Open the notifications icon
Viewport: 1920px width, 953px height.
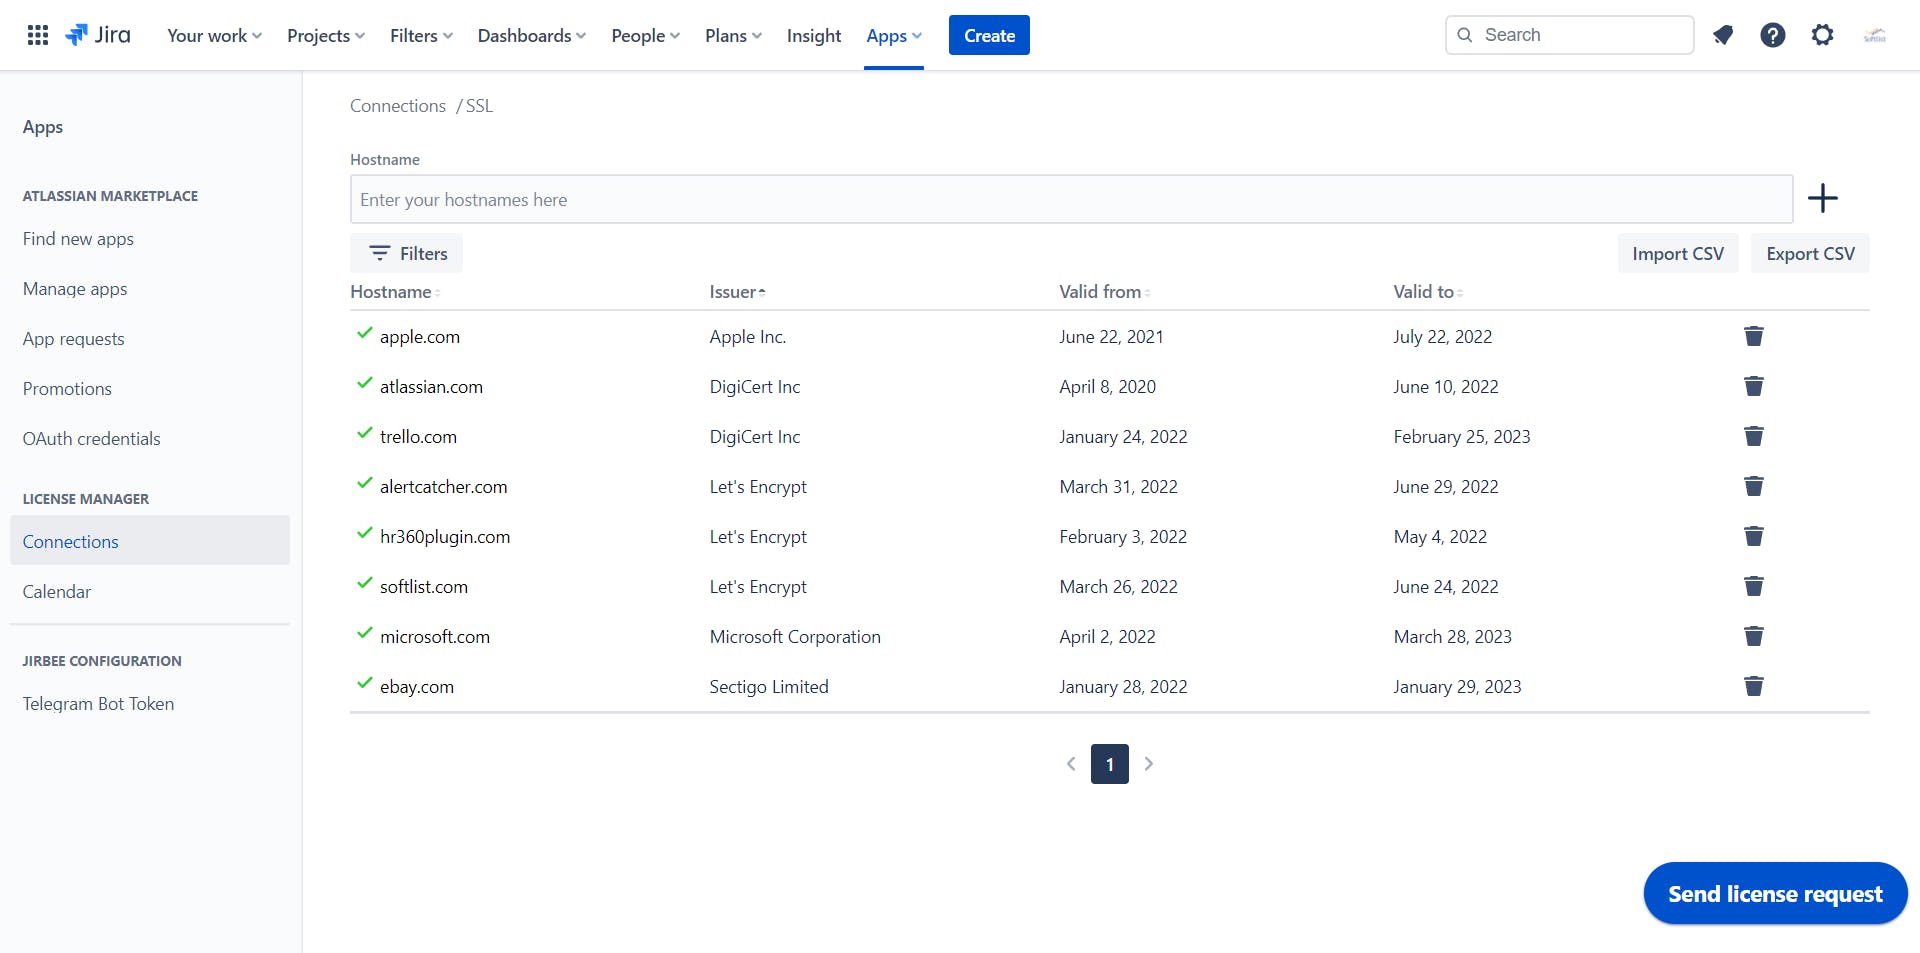(x=1723, y=35)
